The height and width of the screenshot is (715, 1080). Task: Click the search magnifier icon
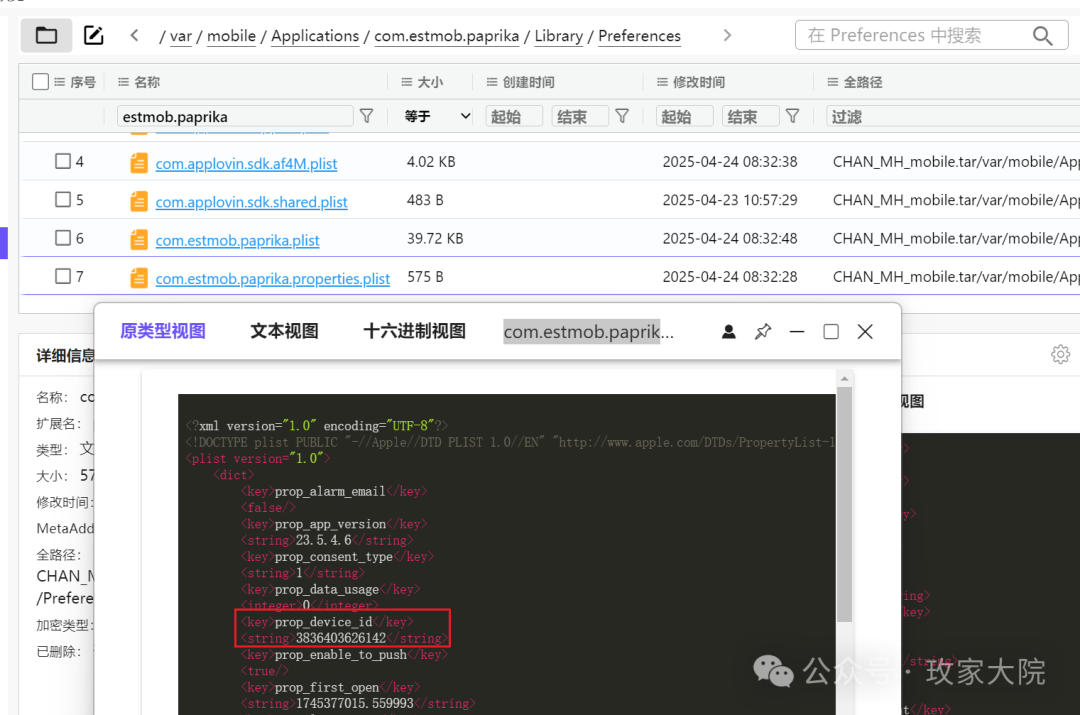(x=1043, y=35)
